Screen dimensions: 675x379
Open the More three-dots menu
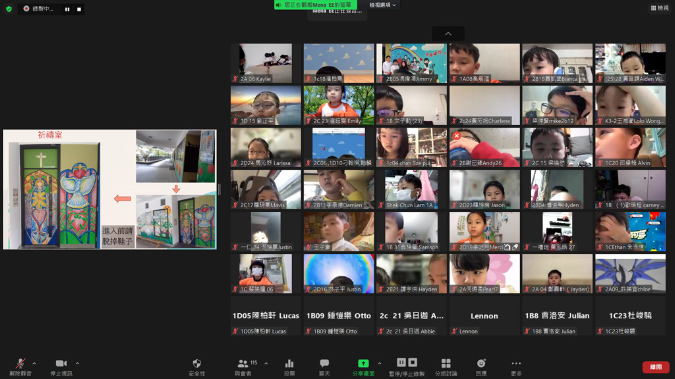point(516,367)
